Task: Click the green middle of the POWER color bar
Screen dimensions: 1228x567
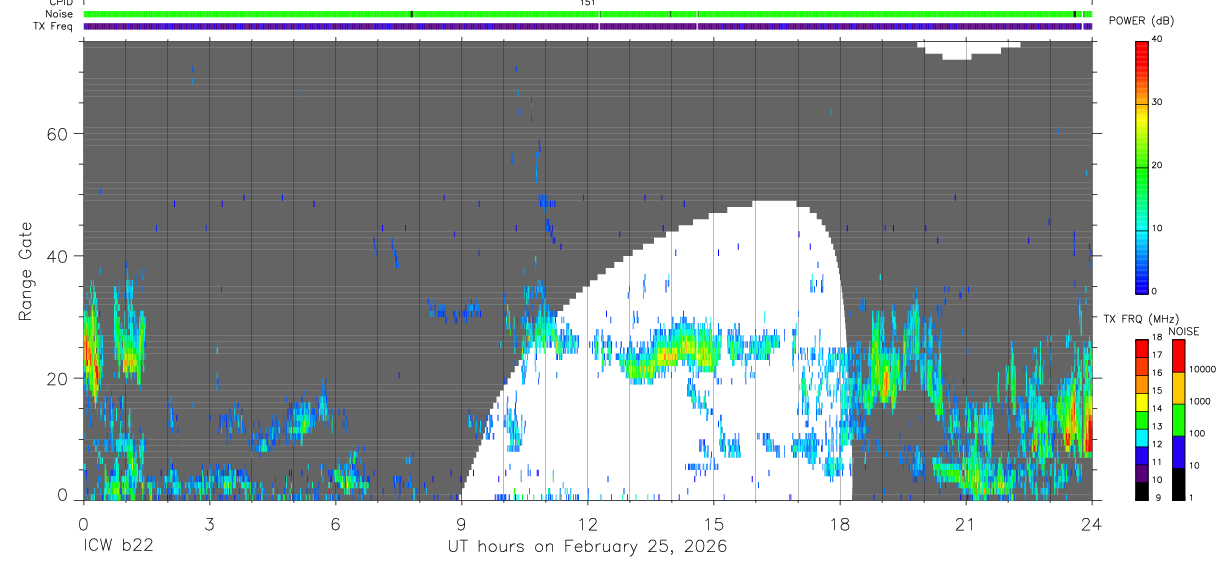Action: 1141,165
